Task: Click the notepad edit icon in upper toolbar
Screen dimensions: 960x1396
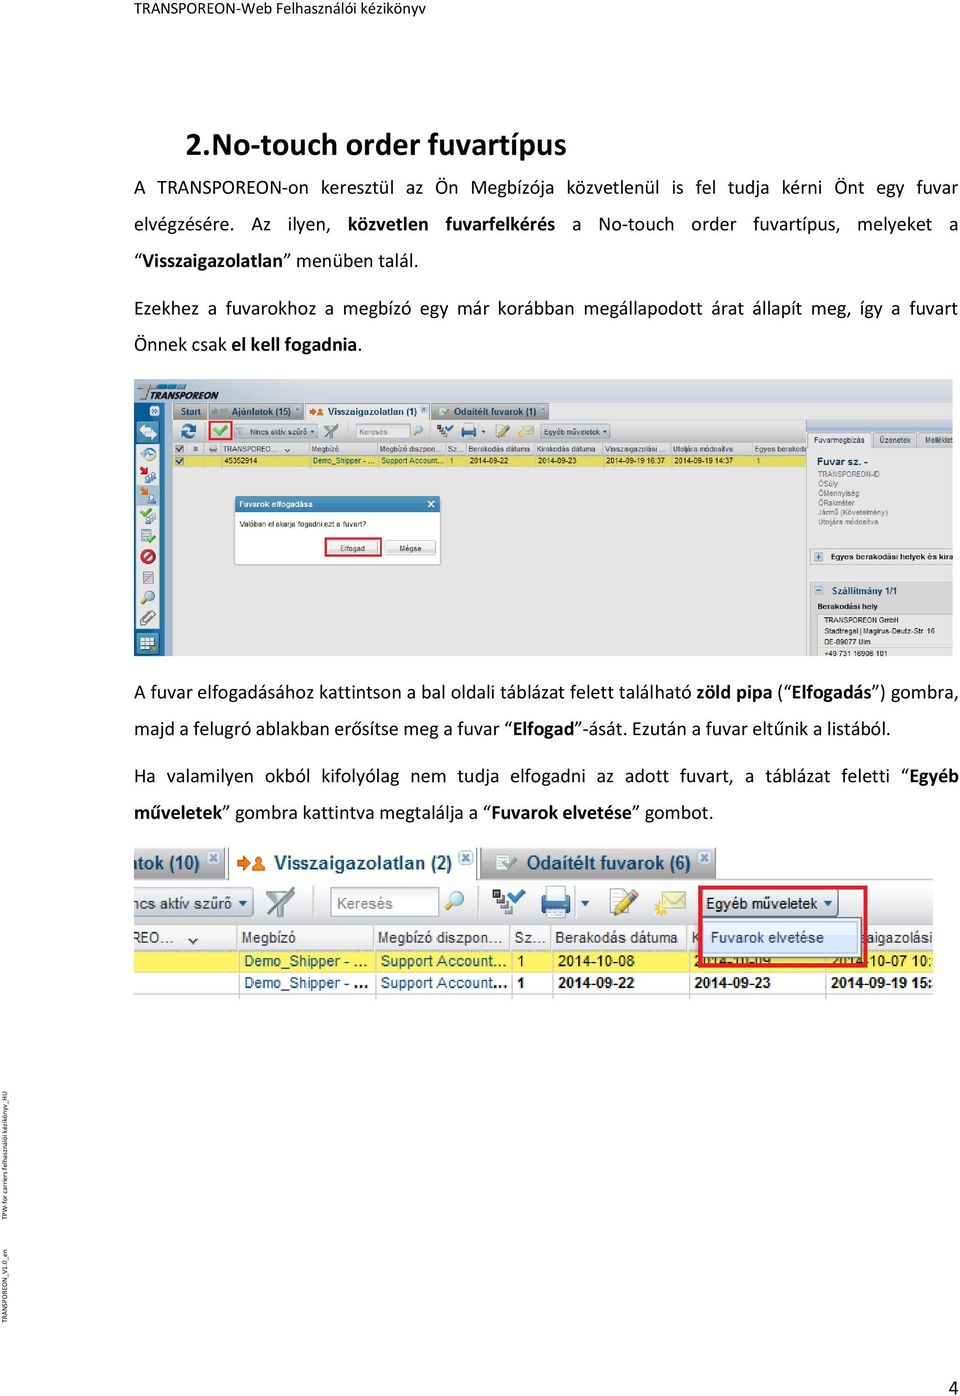Action: click(x=502, y=432)
